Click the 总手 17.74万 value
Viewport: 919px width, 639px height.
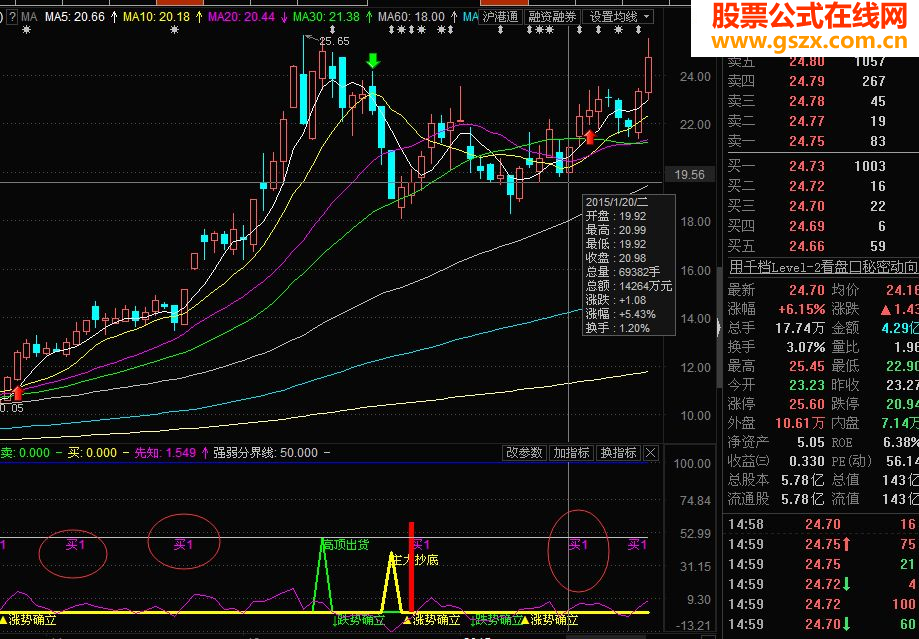(800, 328)
